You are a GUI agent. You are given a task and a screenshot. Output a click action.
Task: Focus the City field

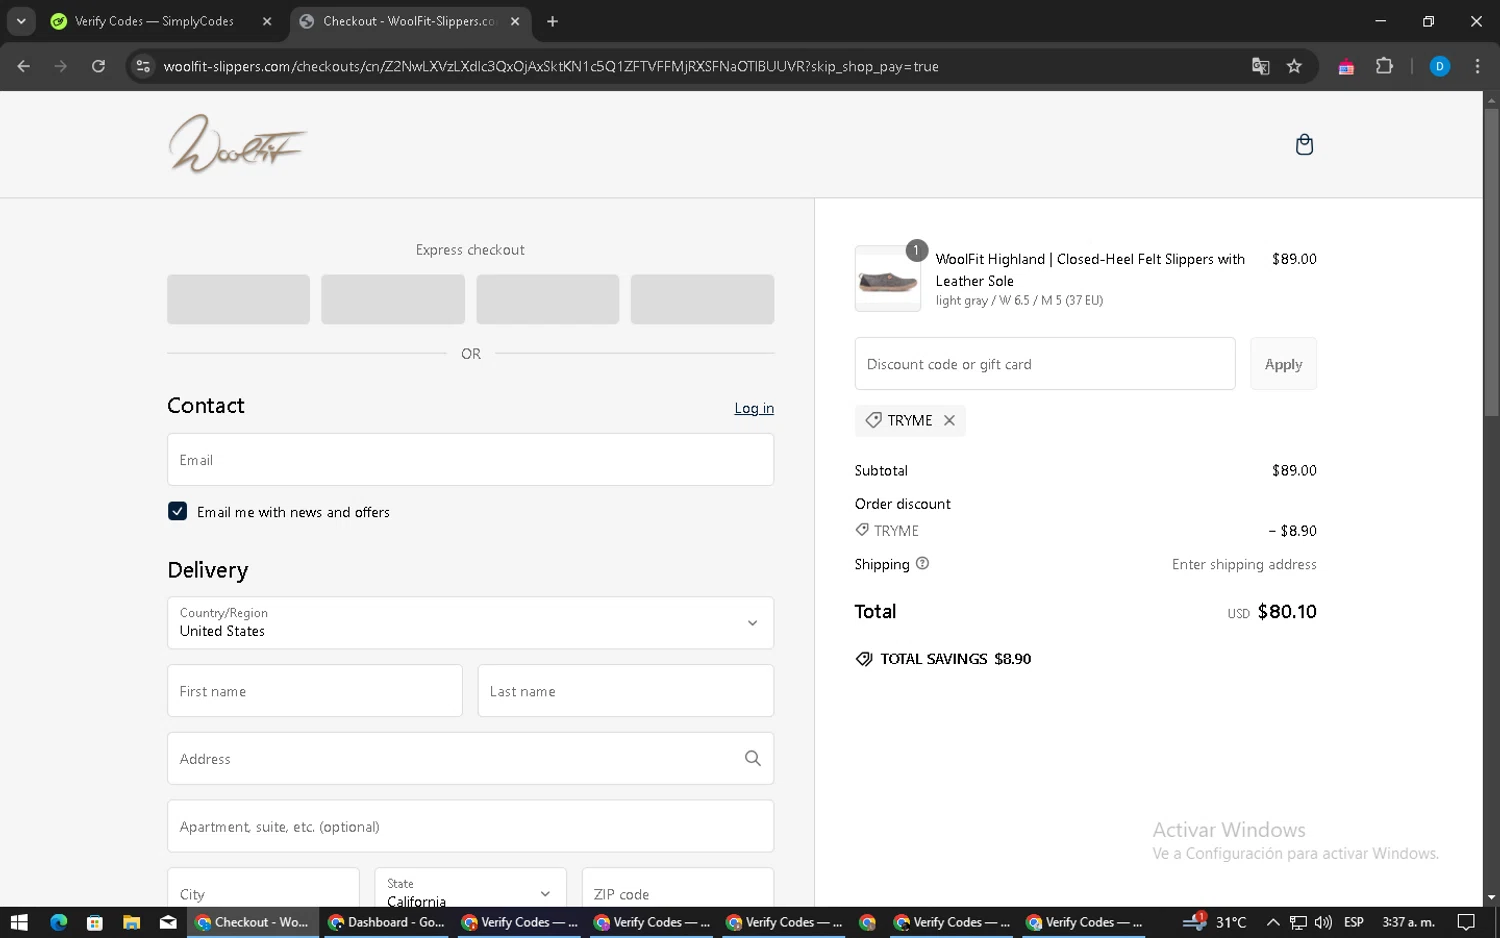tap(263, 887)
